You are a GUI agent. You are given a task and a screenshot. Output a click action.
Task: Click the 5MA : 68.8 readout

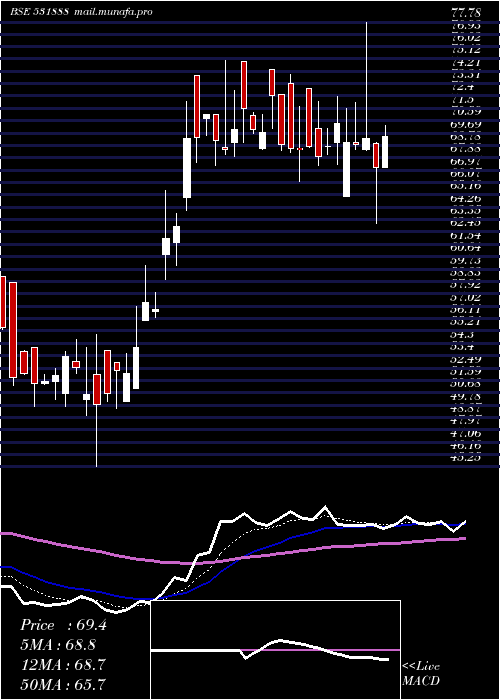58,645
